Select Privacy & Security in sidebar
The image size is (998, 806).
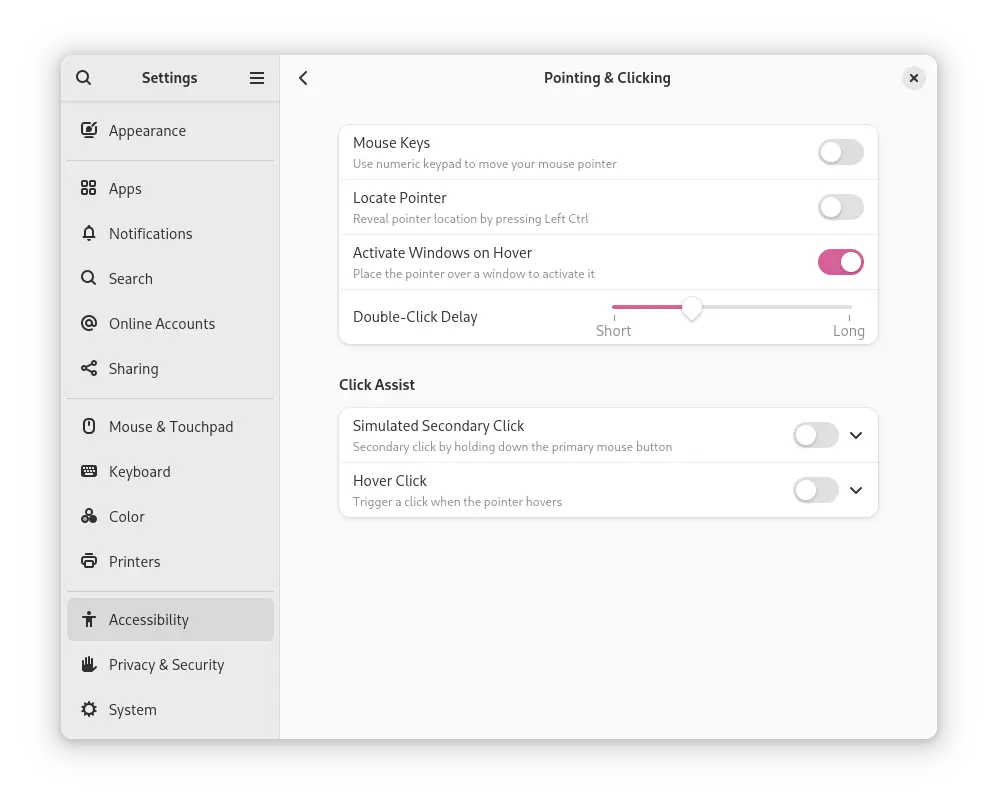[166, 665]
